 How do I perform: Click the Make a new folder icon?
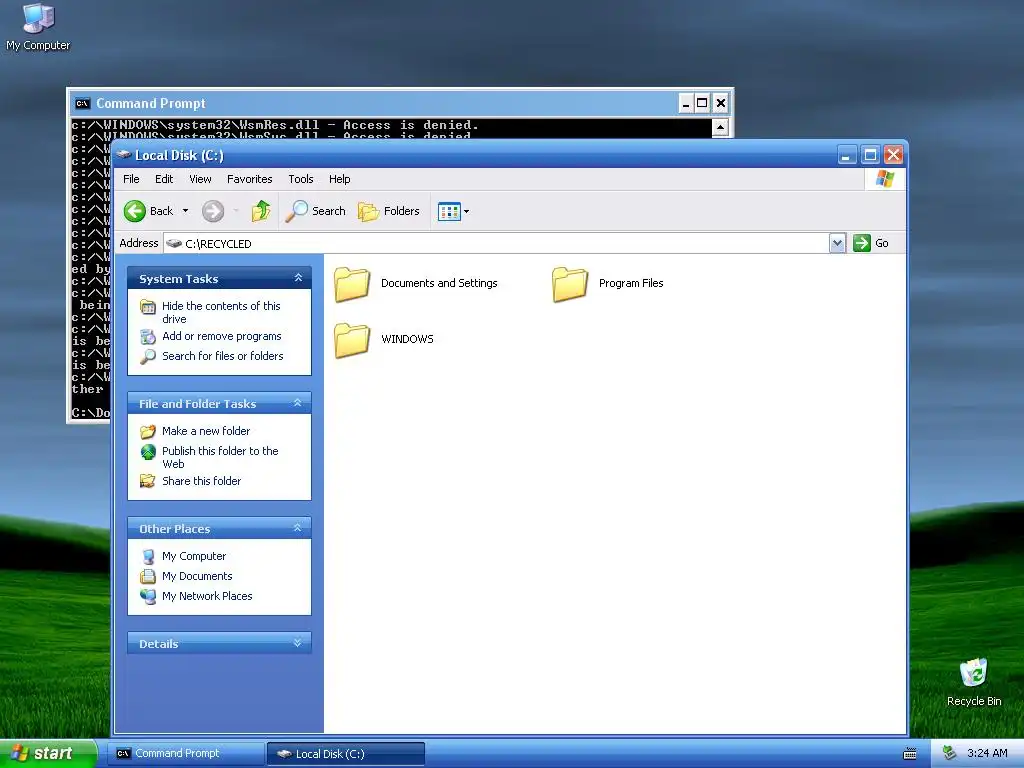[x=148, y=431]
